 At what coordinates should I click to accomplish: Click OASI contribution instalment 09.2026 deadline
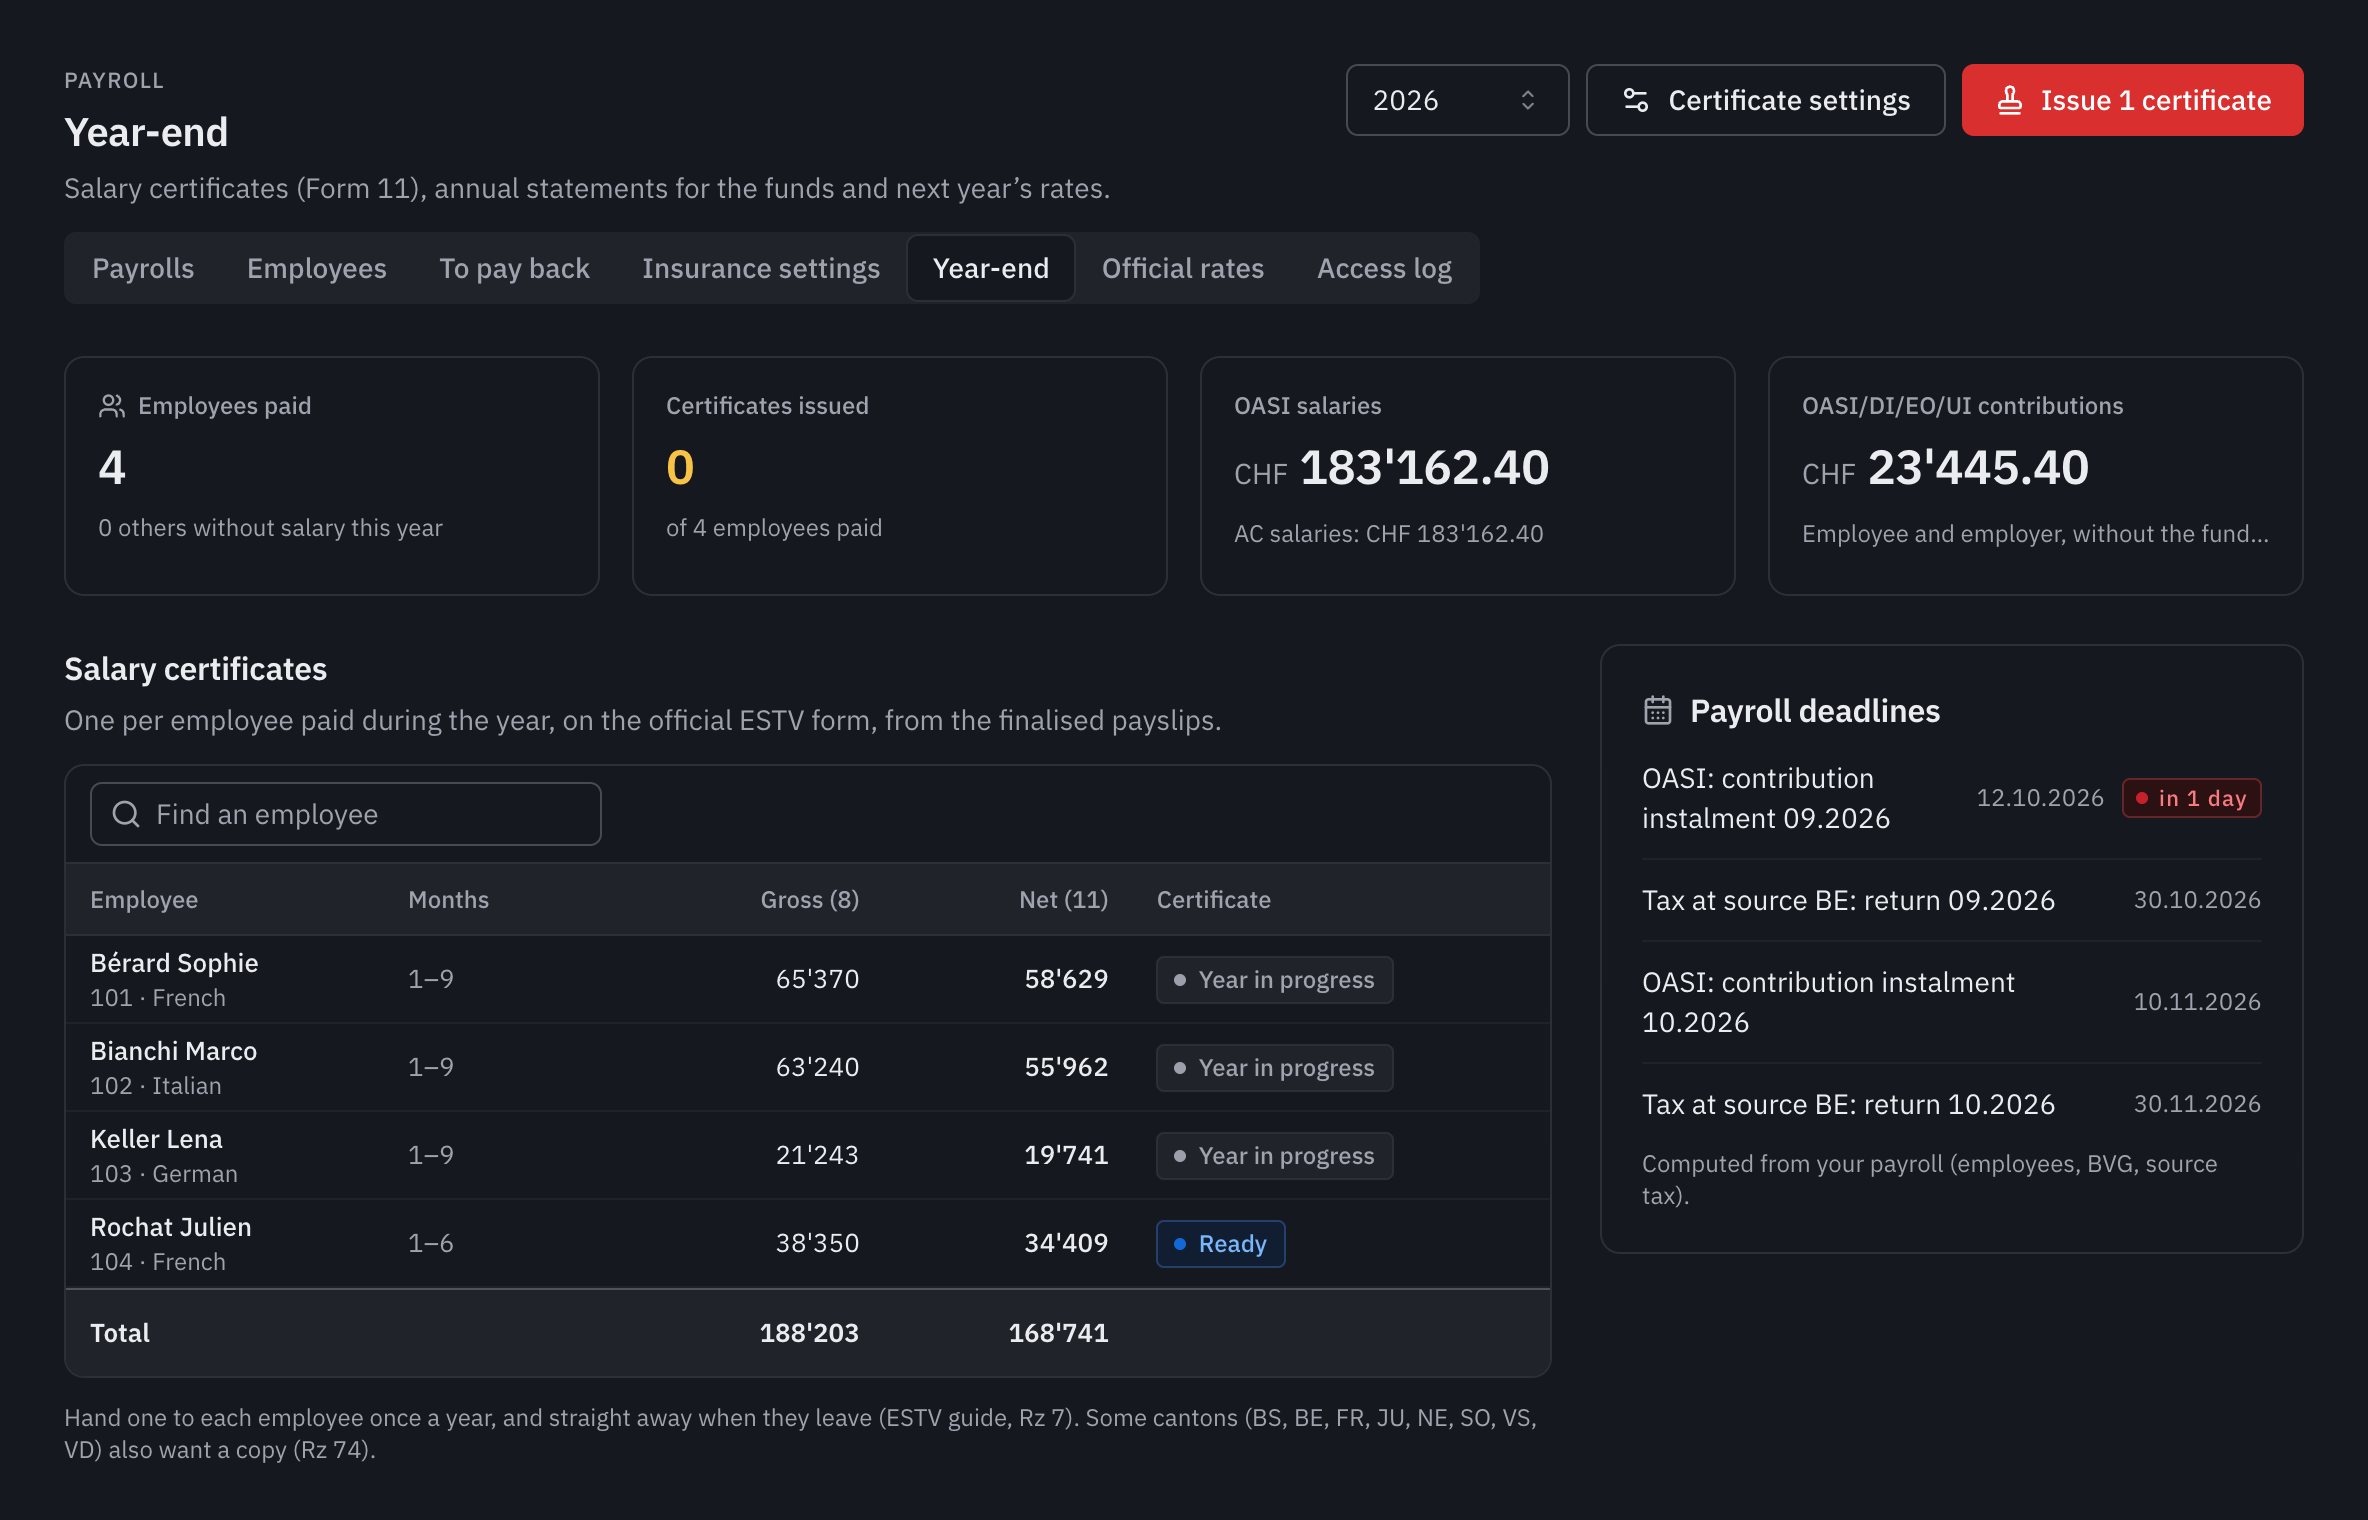pyautogui.click(x=1951, y=798)
